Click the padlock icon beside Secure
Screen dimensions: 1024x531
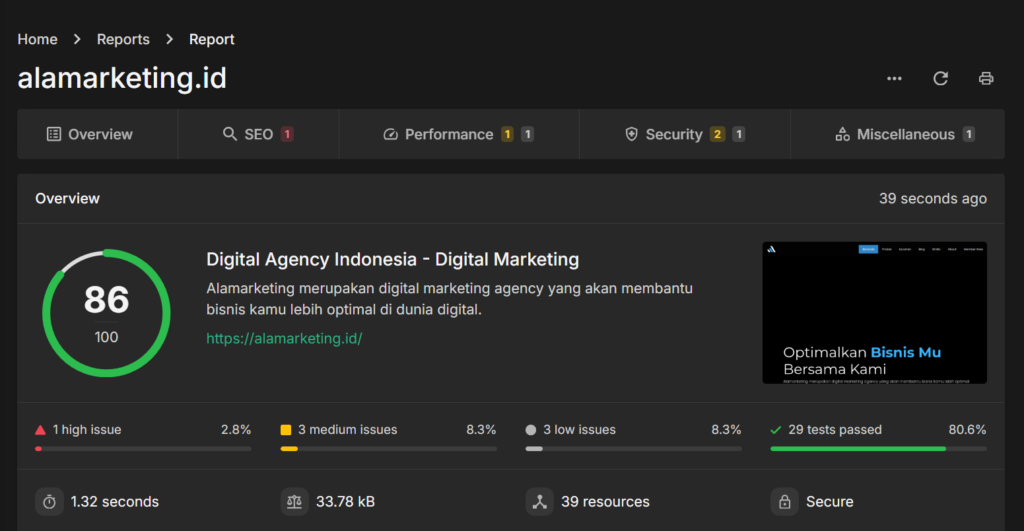click(x=784, y=502)
